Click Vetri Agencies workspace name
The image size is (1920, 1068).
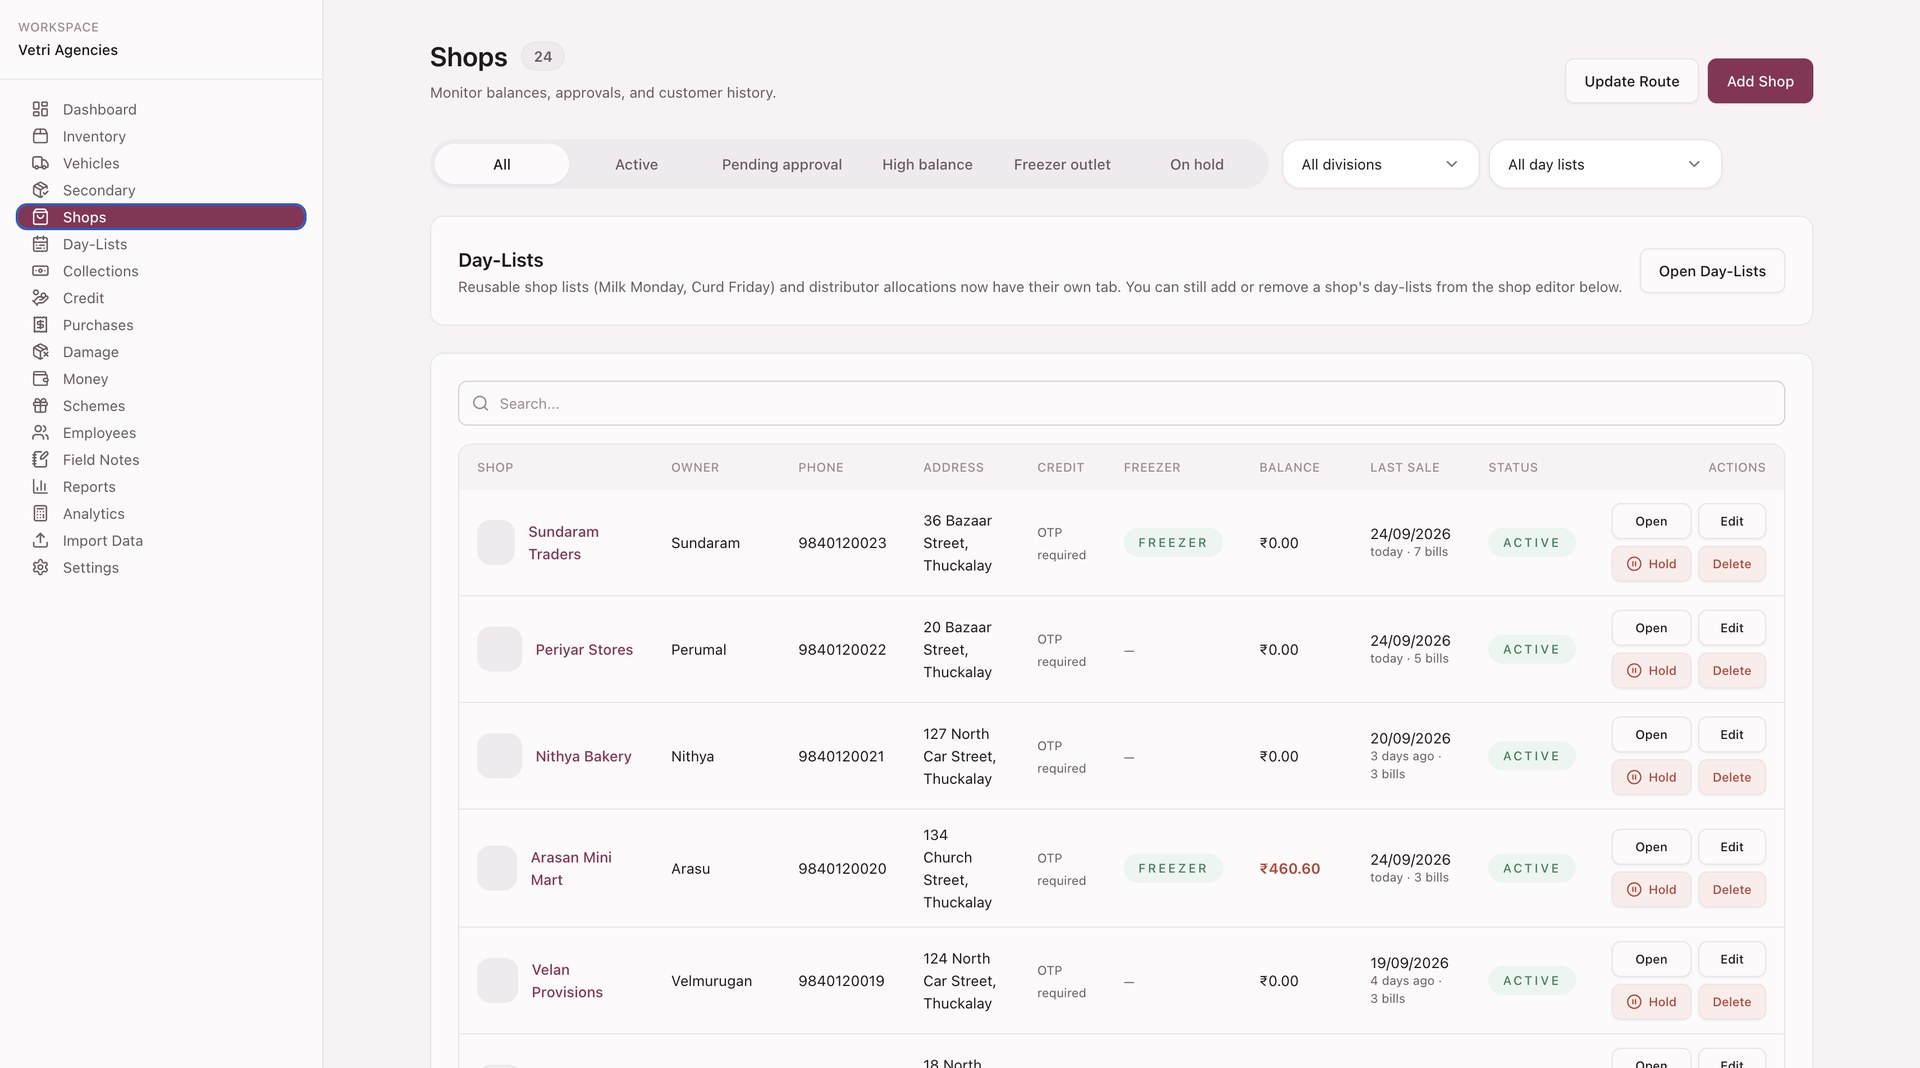coord(68,50)
